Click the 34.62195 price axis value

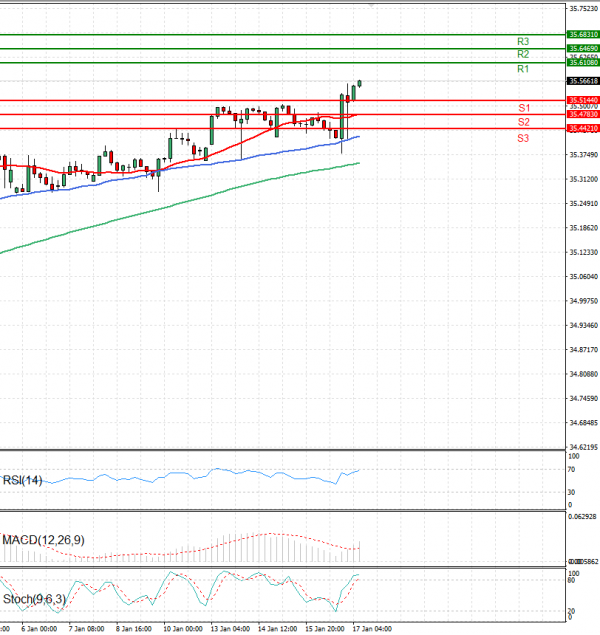click(583, 447)
